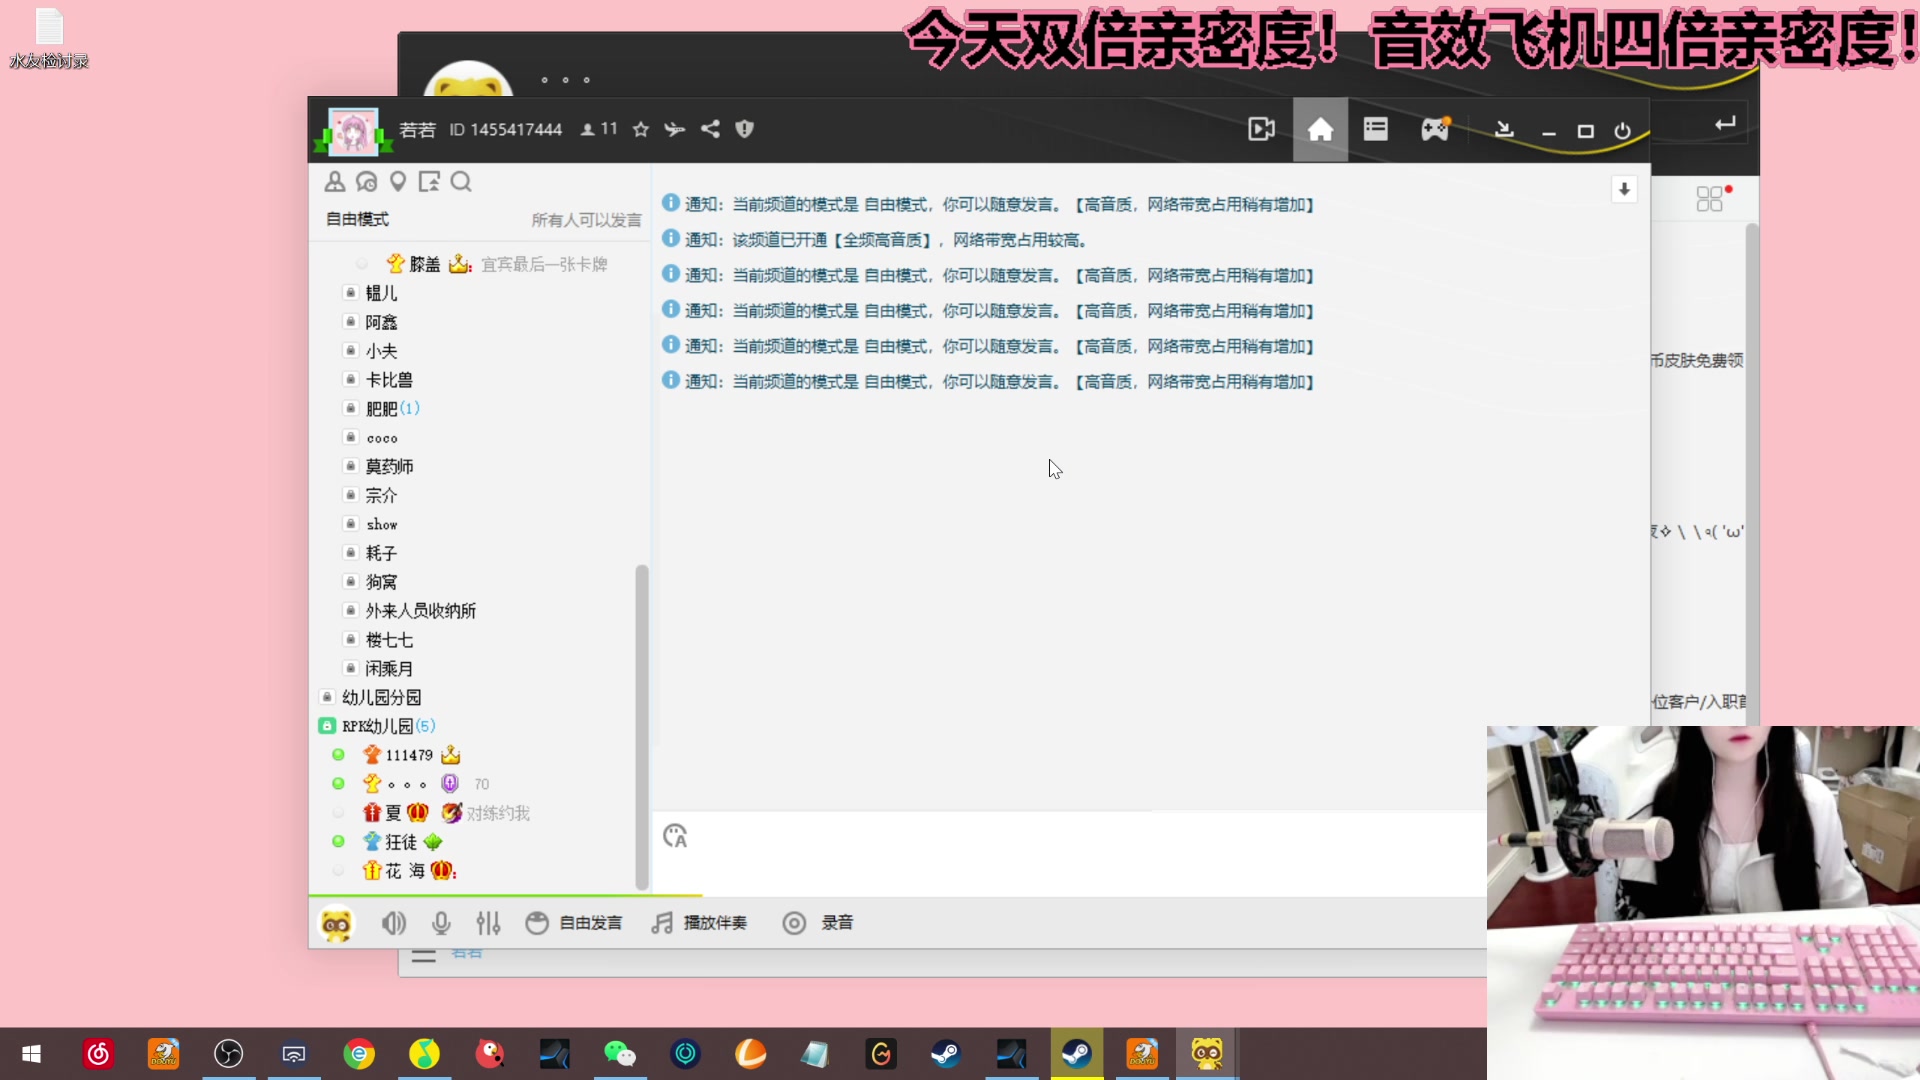Open WeChat from the taskbar
The width and height of the screenshot is (1920, 1080).
point(620,1053)
